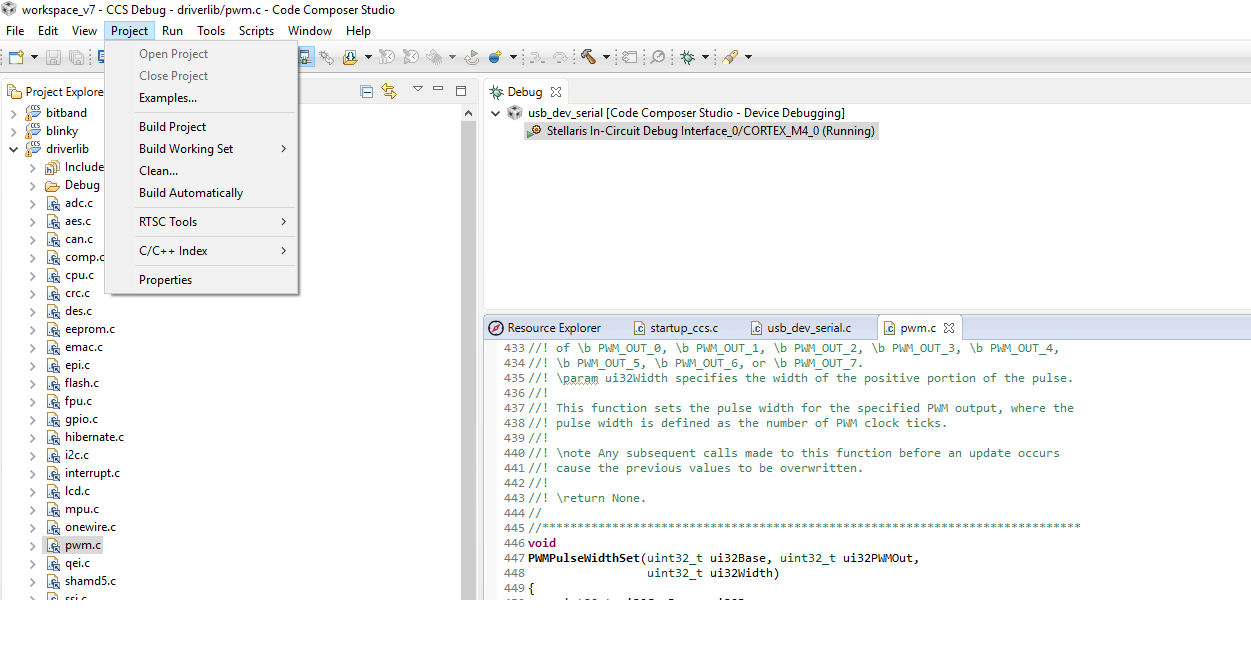Image resolution: width=1251 pixels, height=648 pixels.
Task: Open the Run menu
Action: pyautogui.click(x=172, y=31)
